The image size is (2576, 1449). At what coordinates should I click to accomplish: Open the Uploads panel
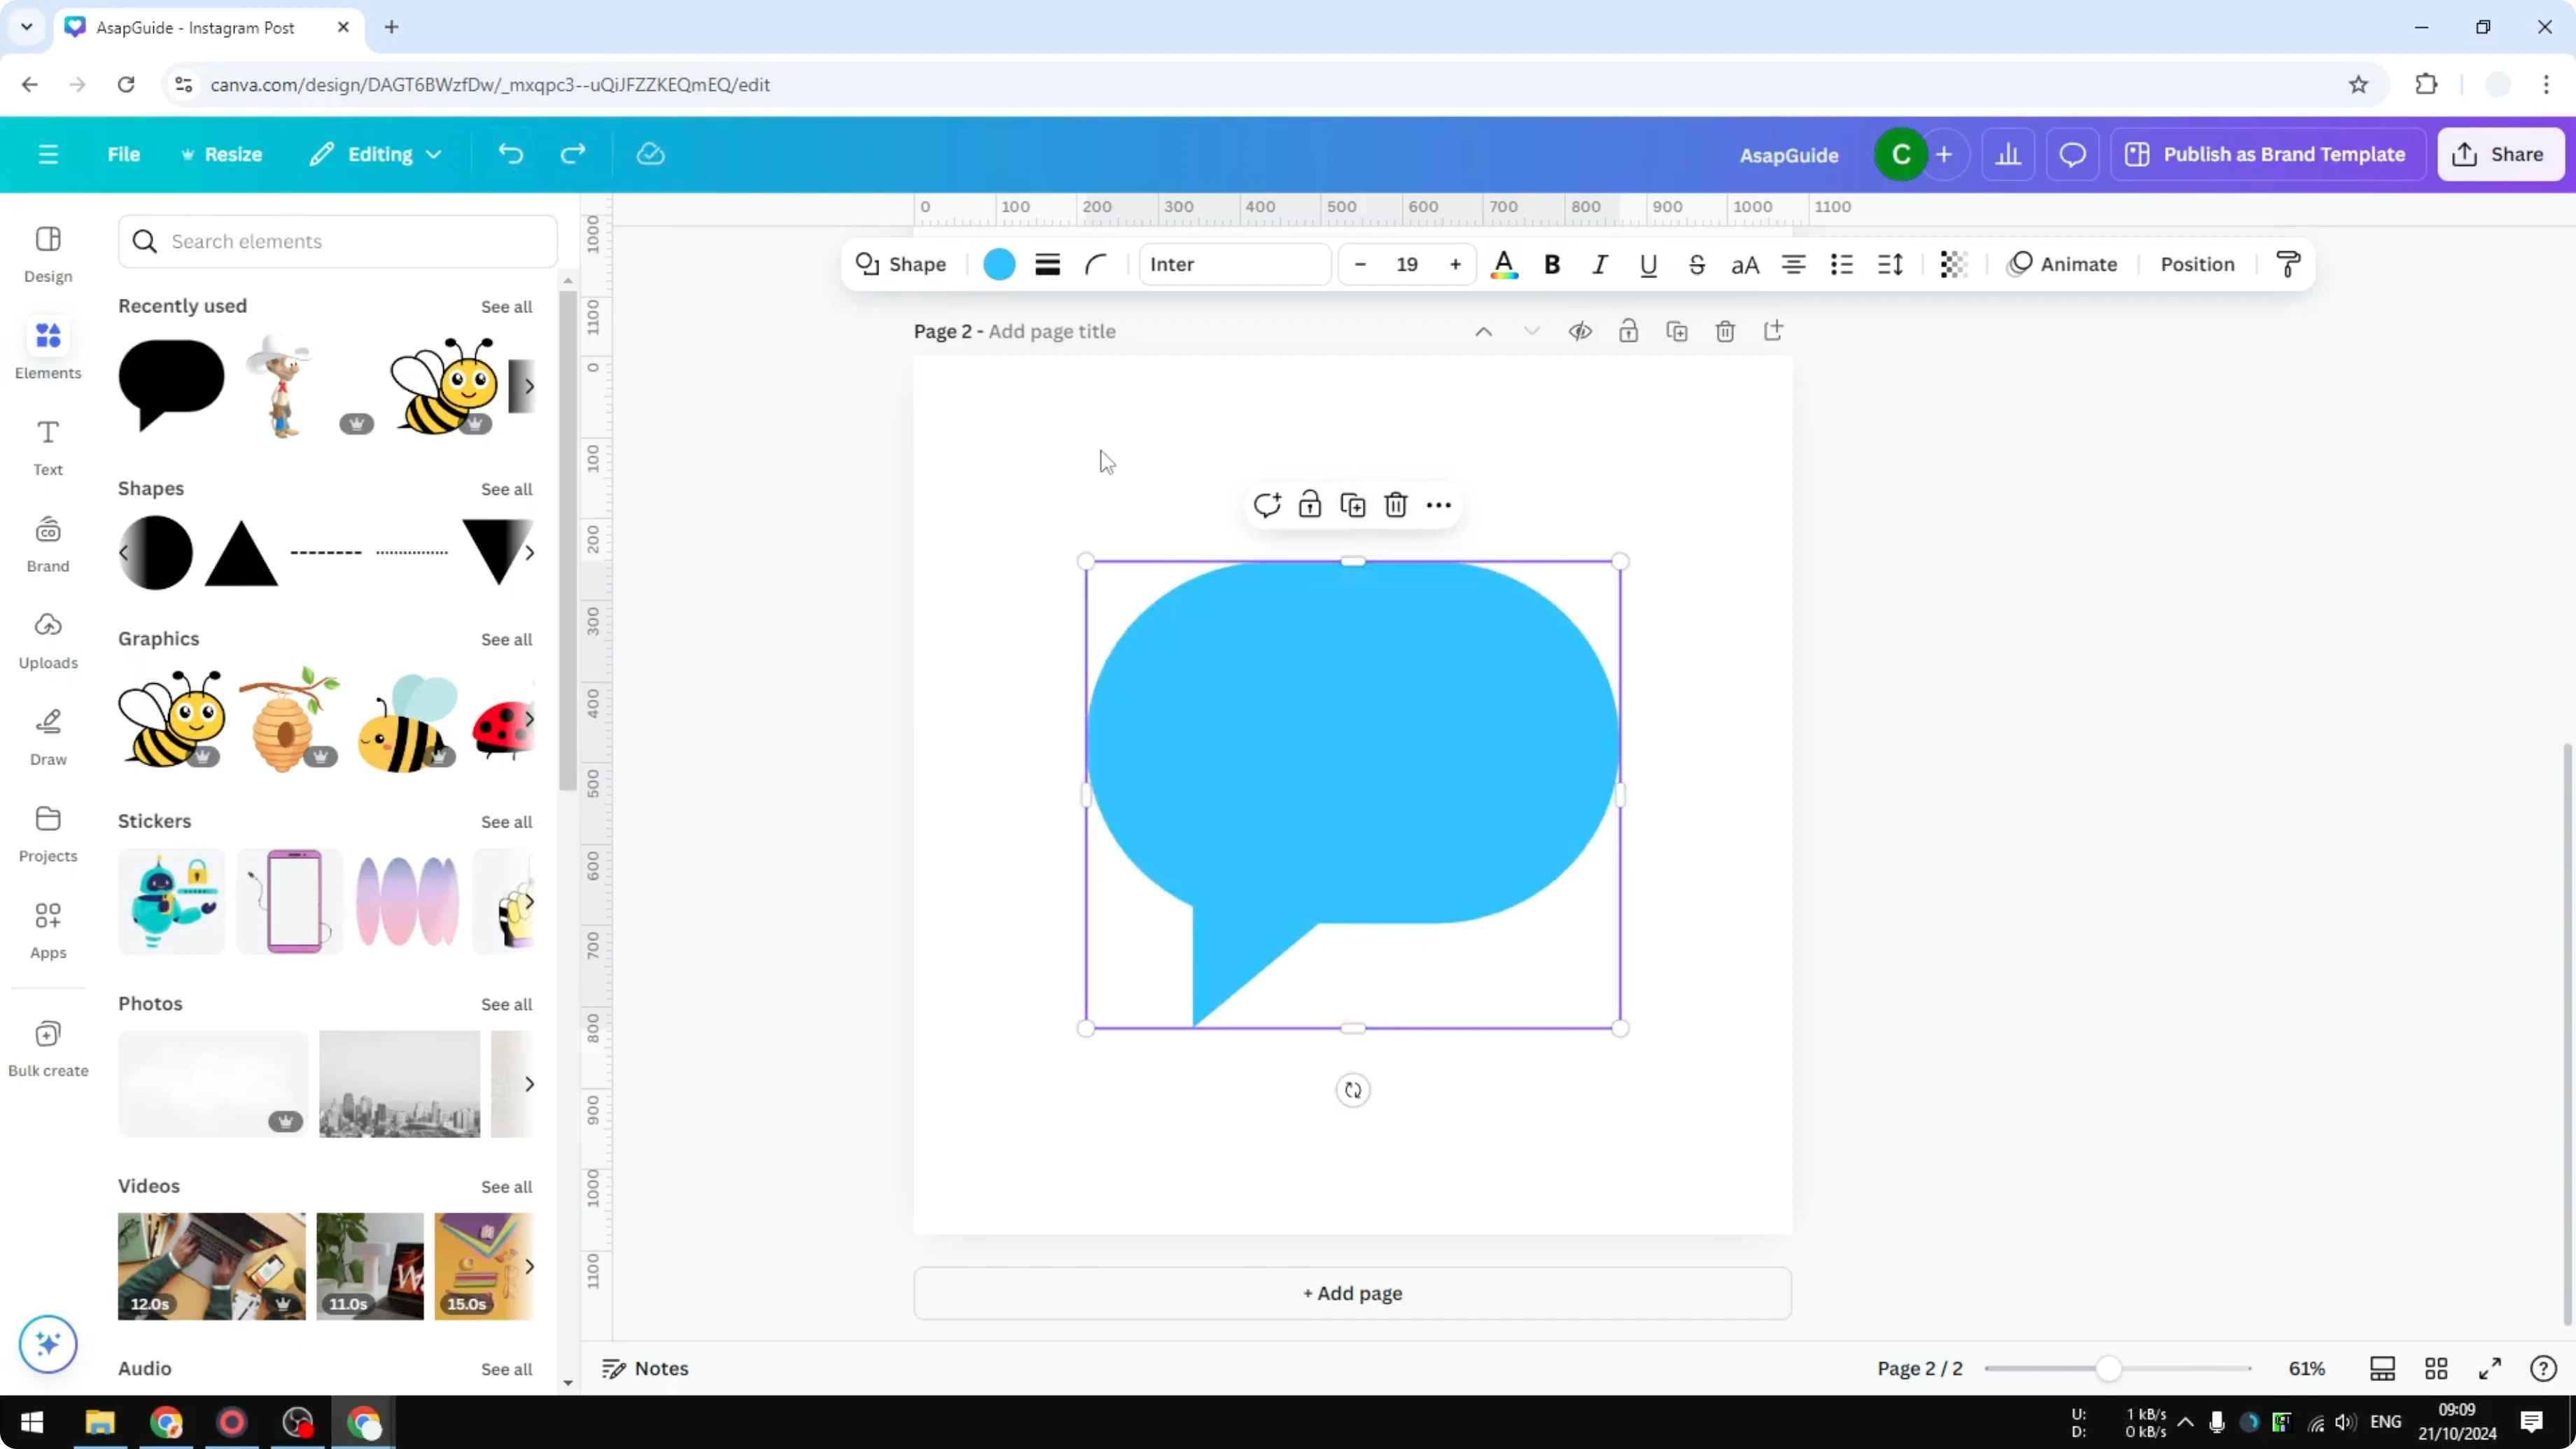(47, 638)
